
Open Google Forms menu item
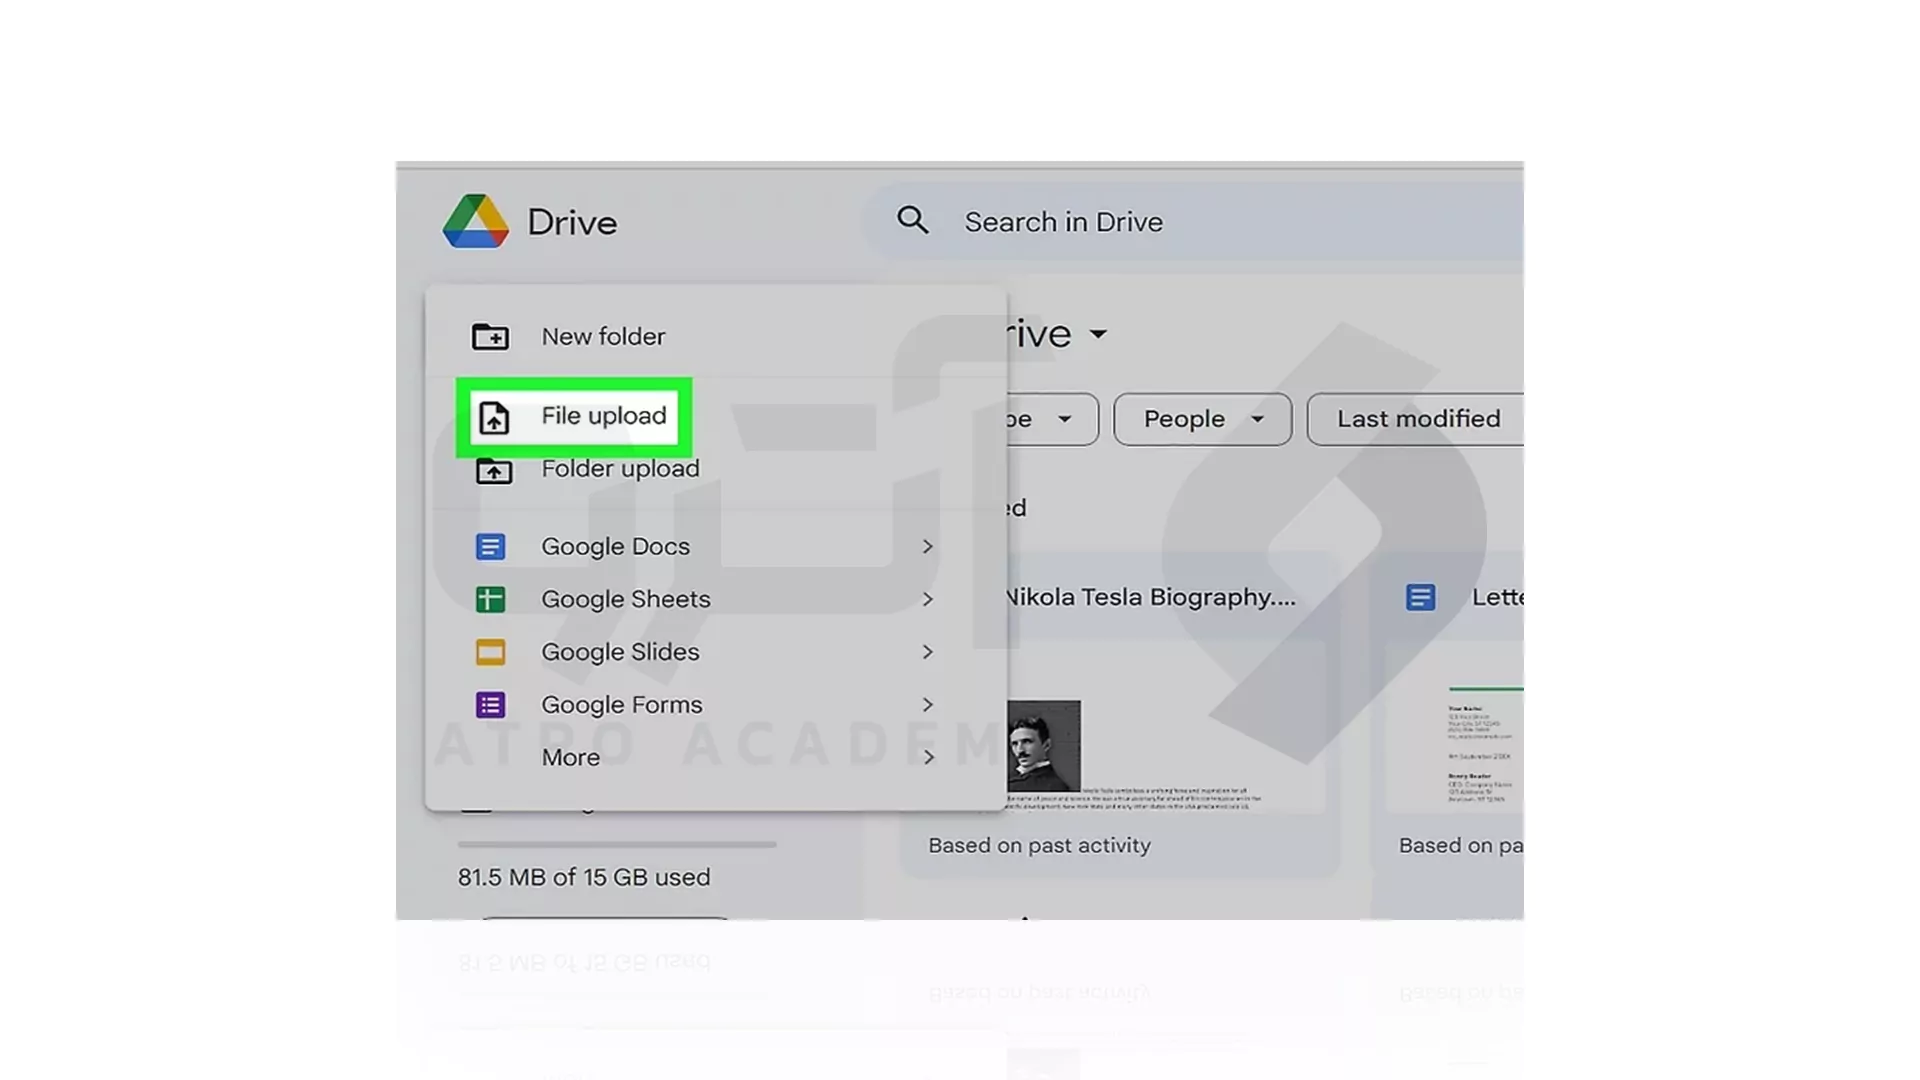[716, 705]
